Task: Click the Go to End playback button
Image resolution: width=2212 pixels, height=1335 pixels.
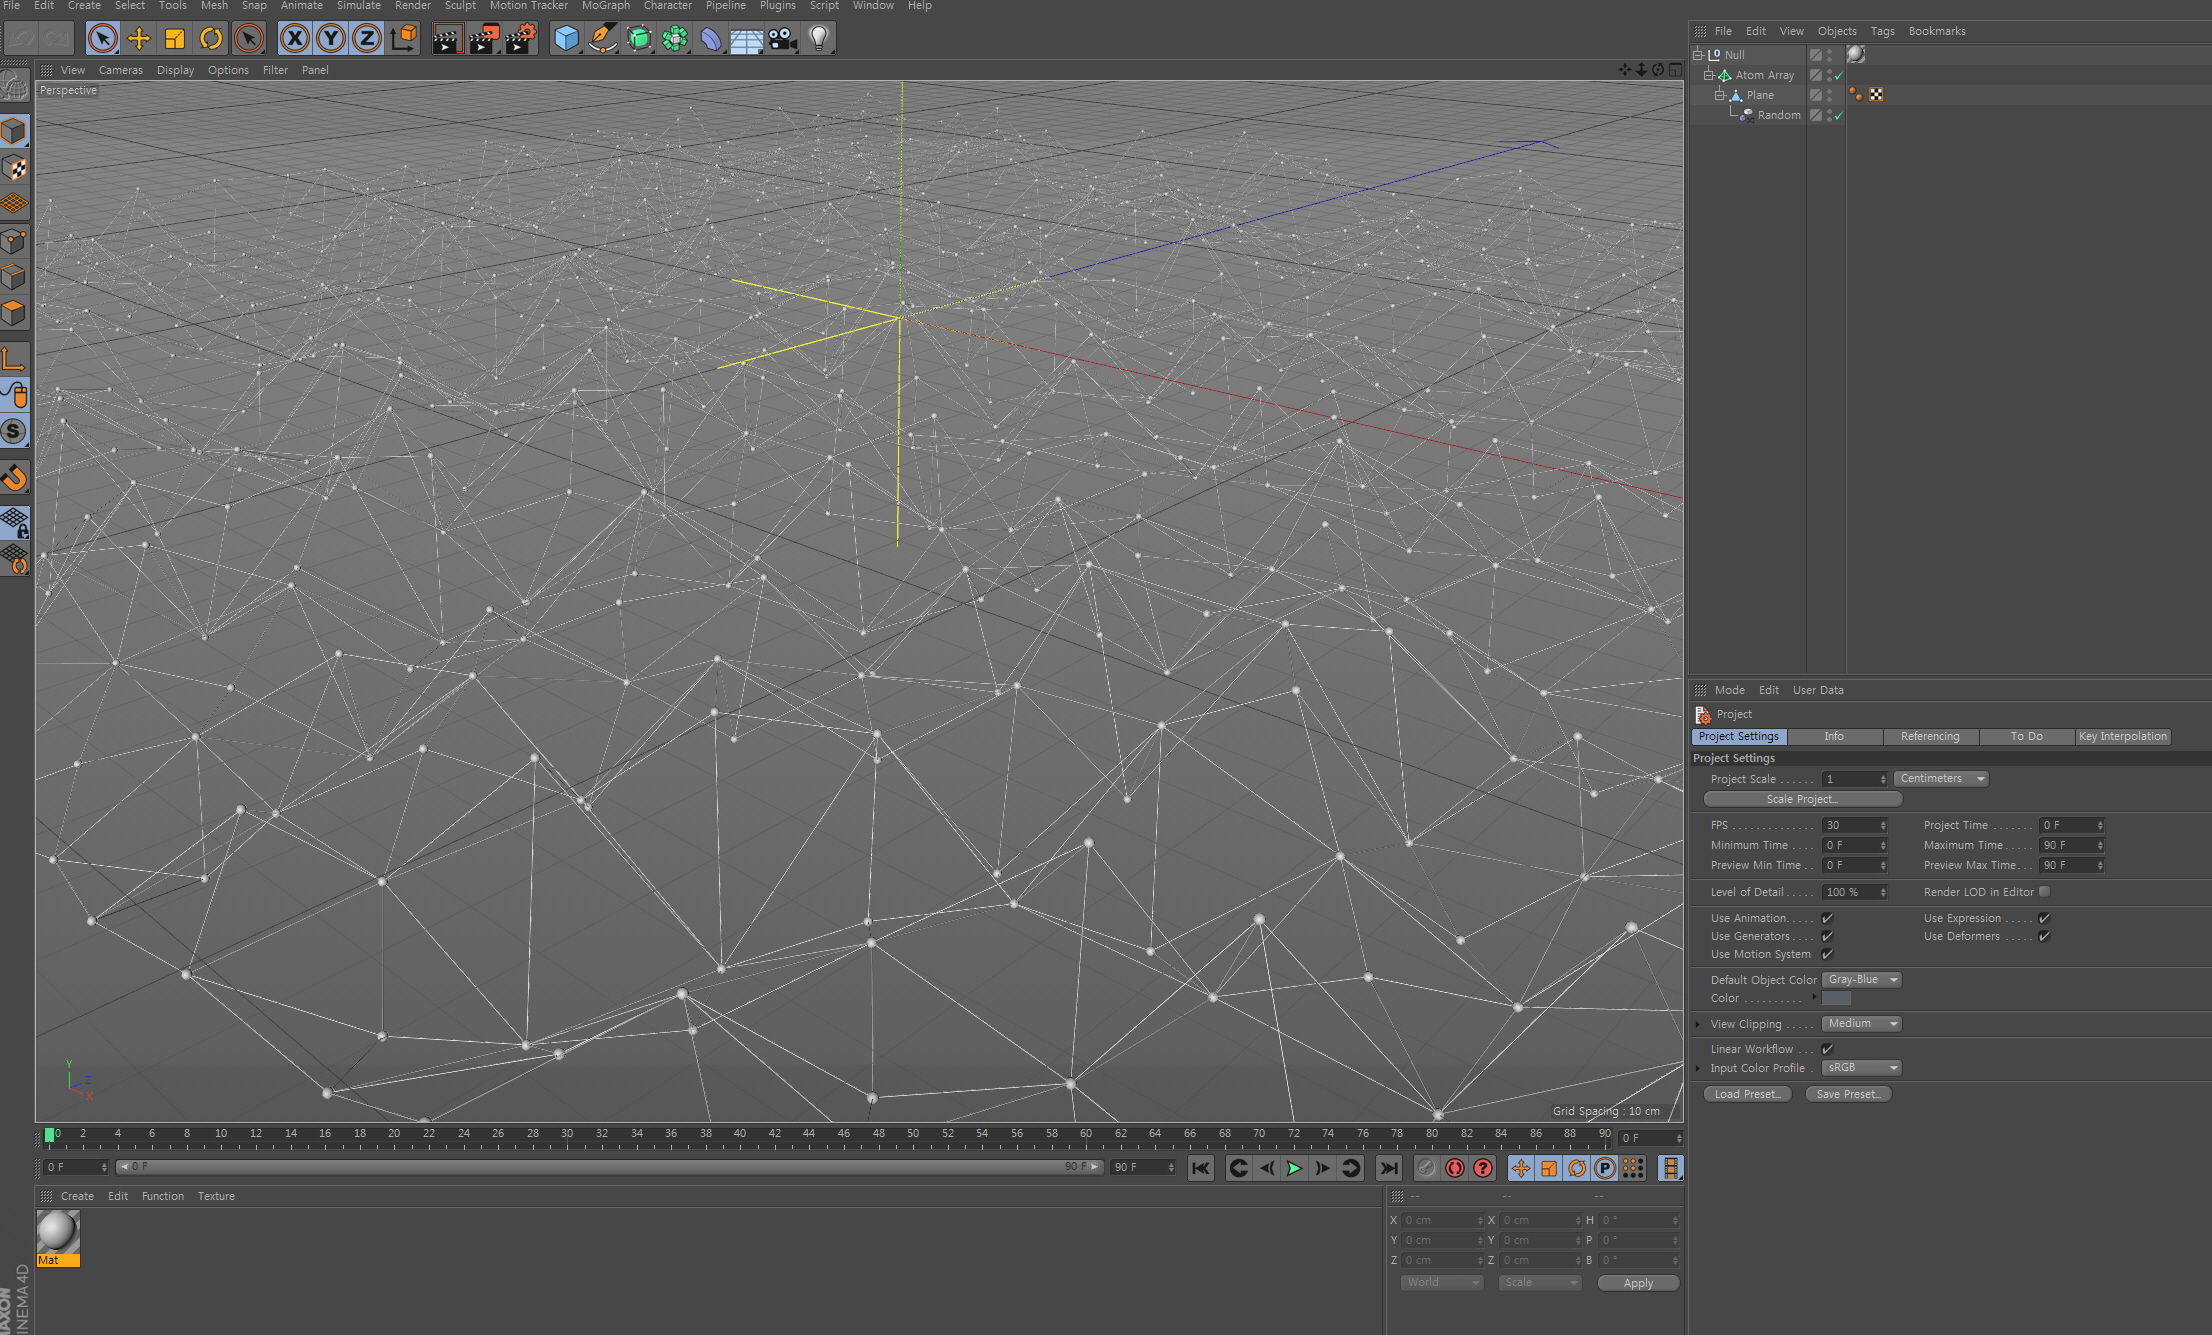Action: [x=1389, y=1168]
